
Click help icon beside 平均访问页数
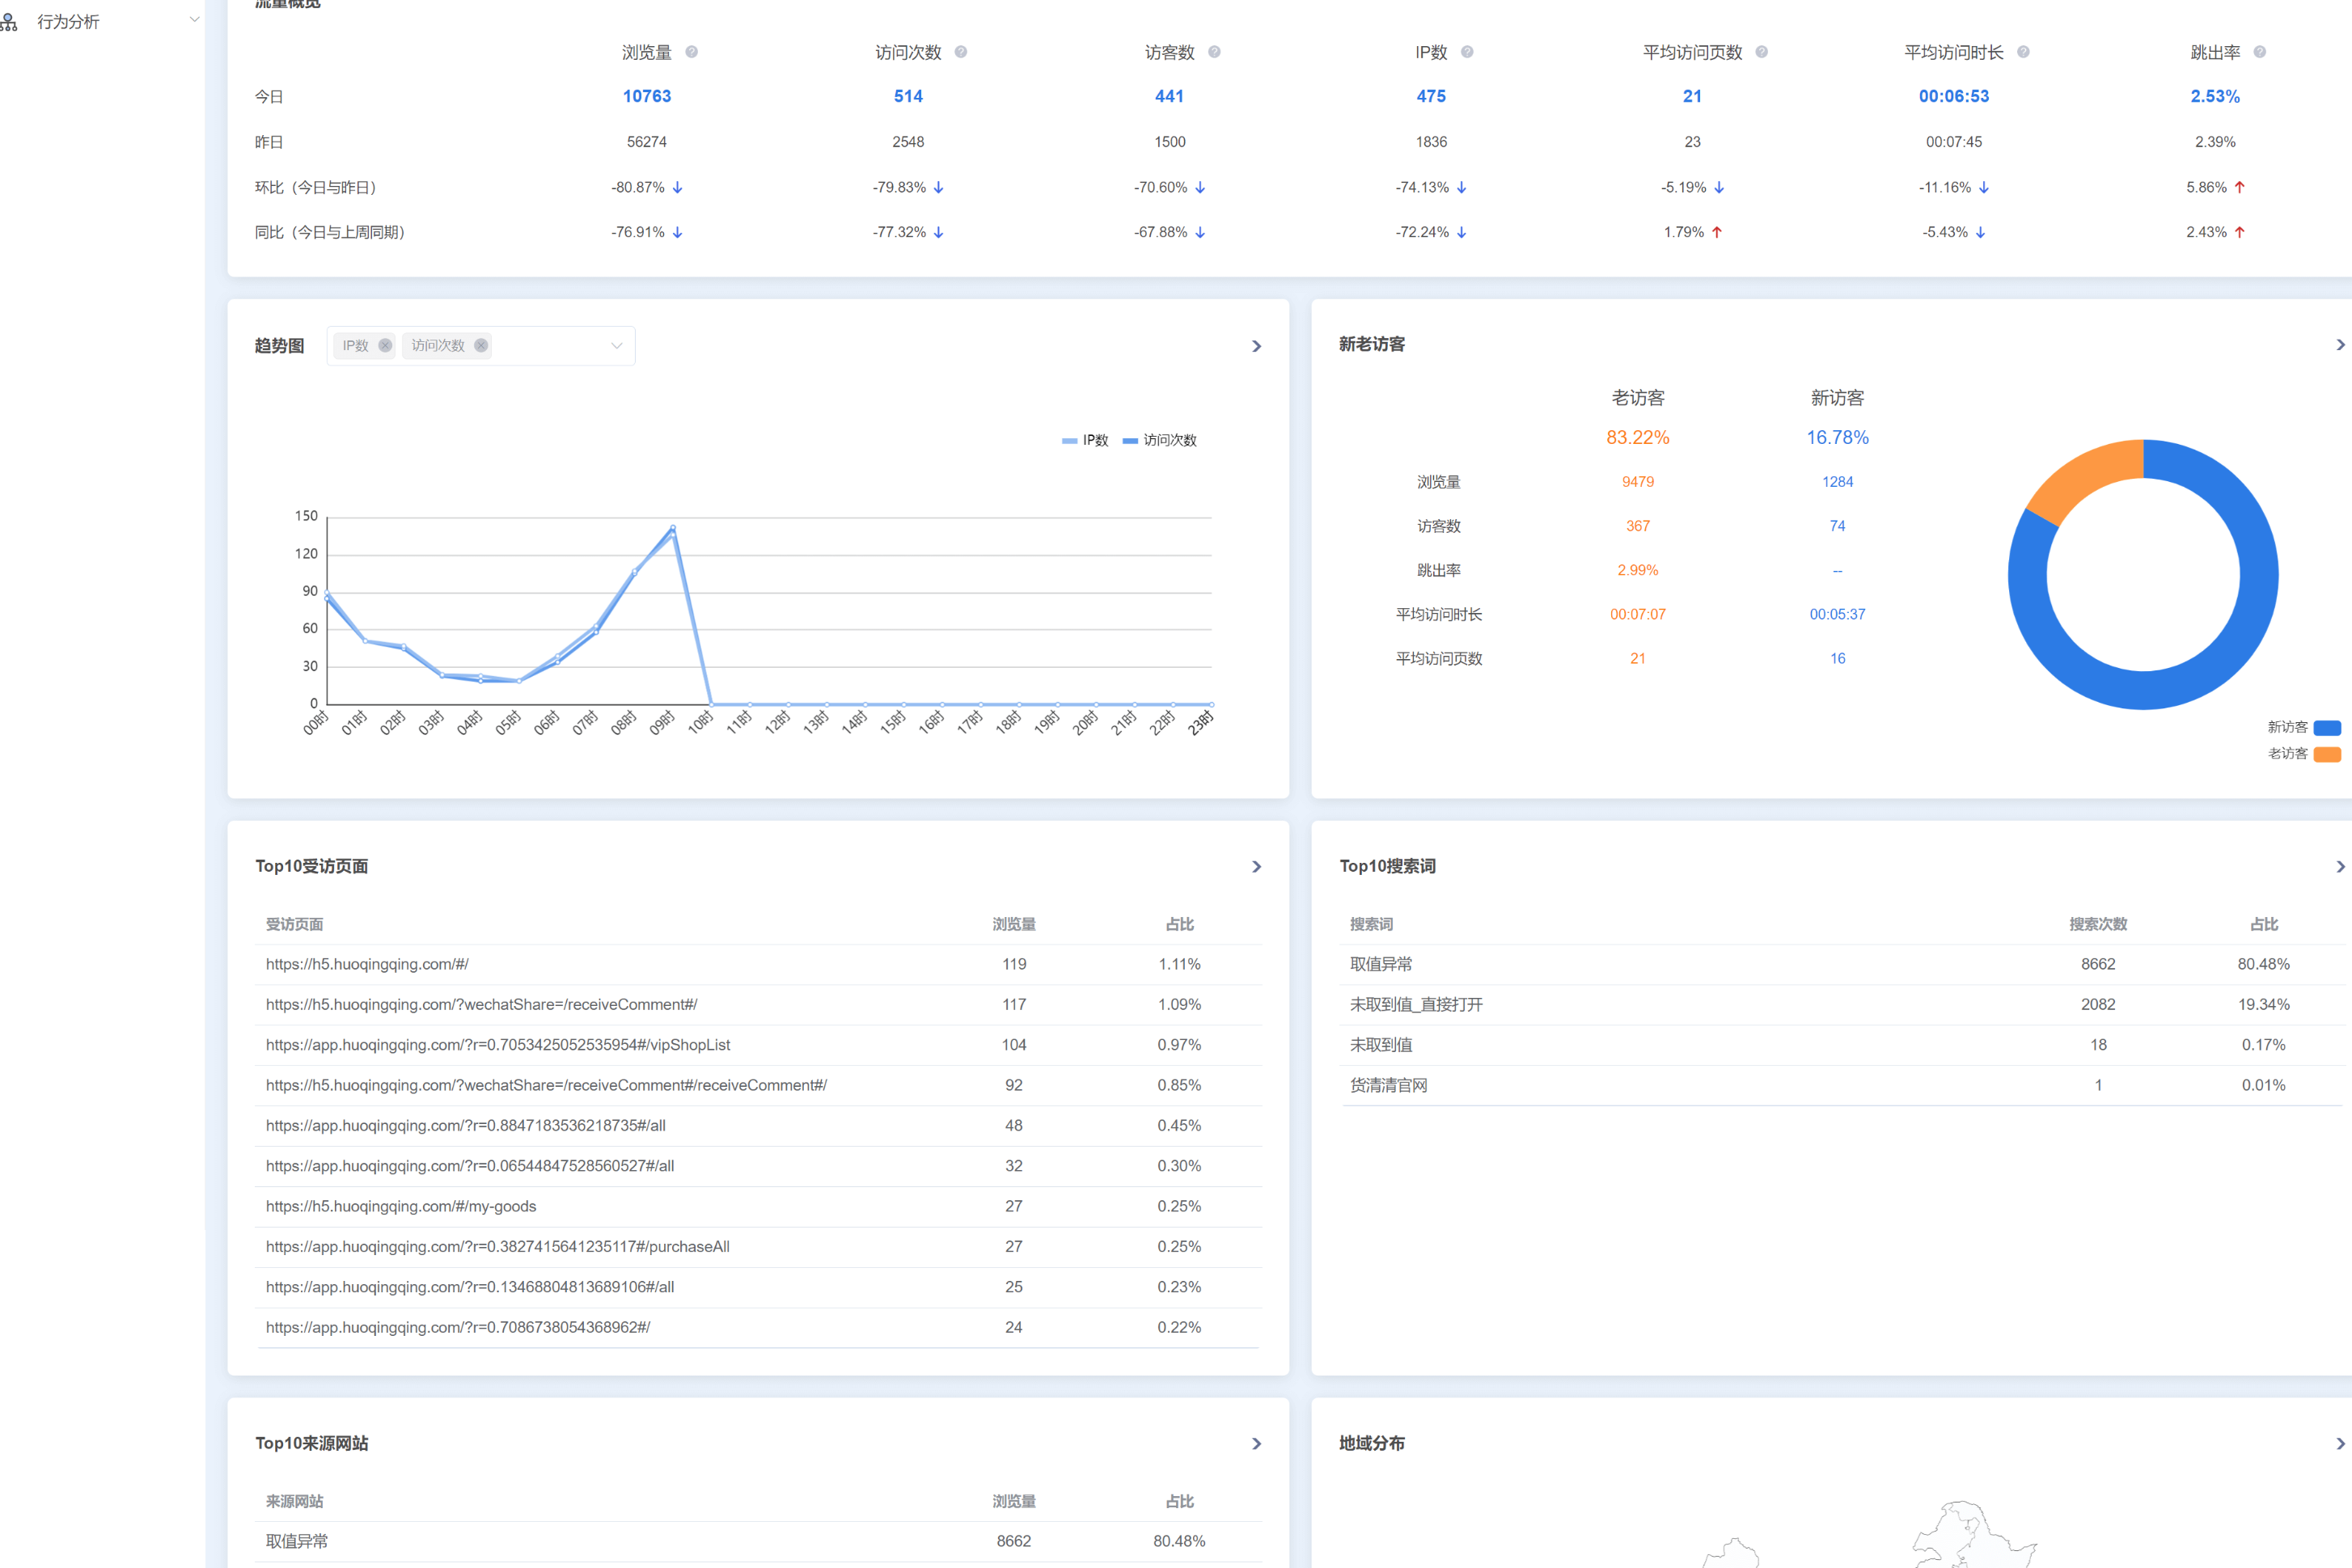pyautogui.click(x=1761, y=52)
